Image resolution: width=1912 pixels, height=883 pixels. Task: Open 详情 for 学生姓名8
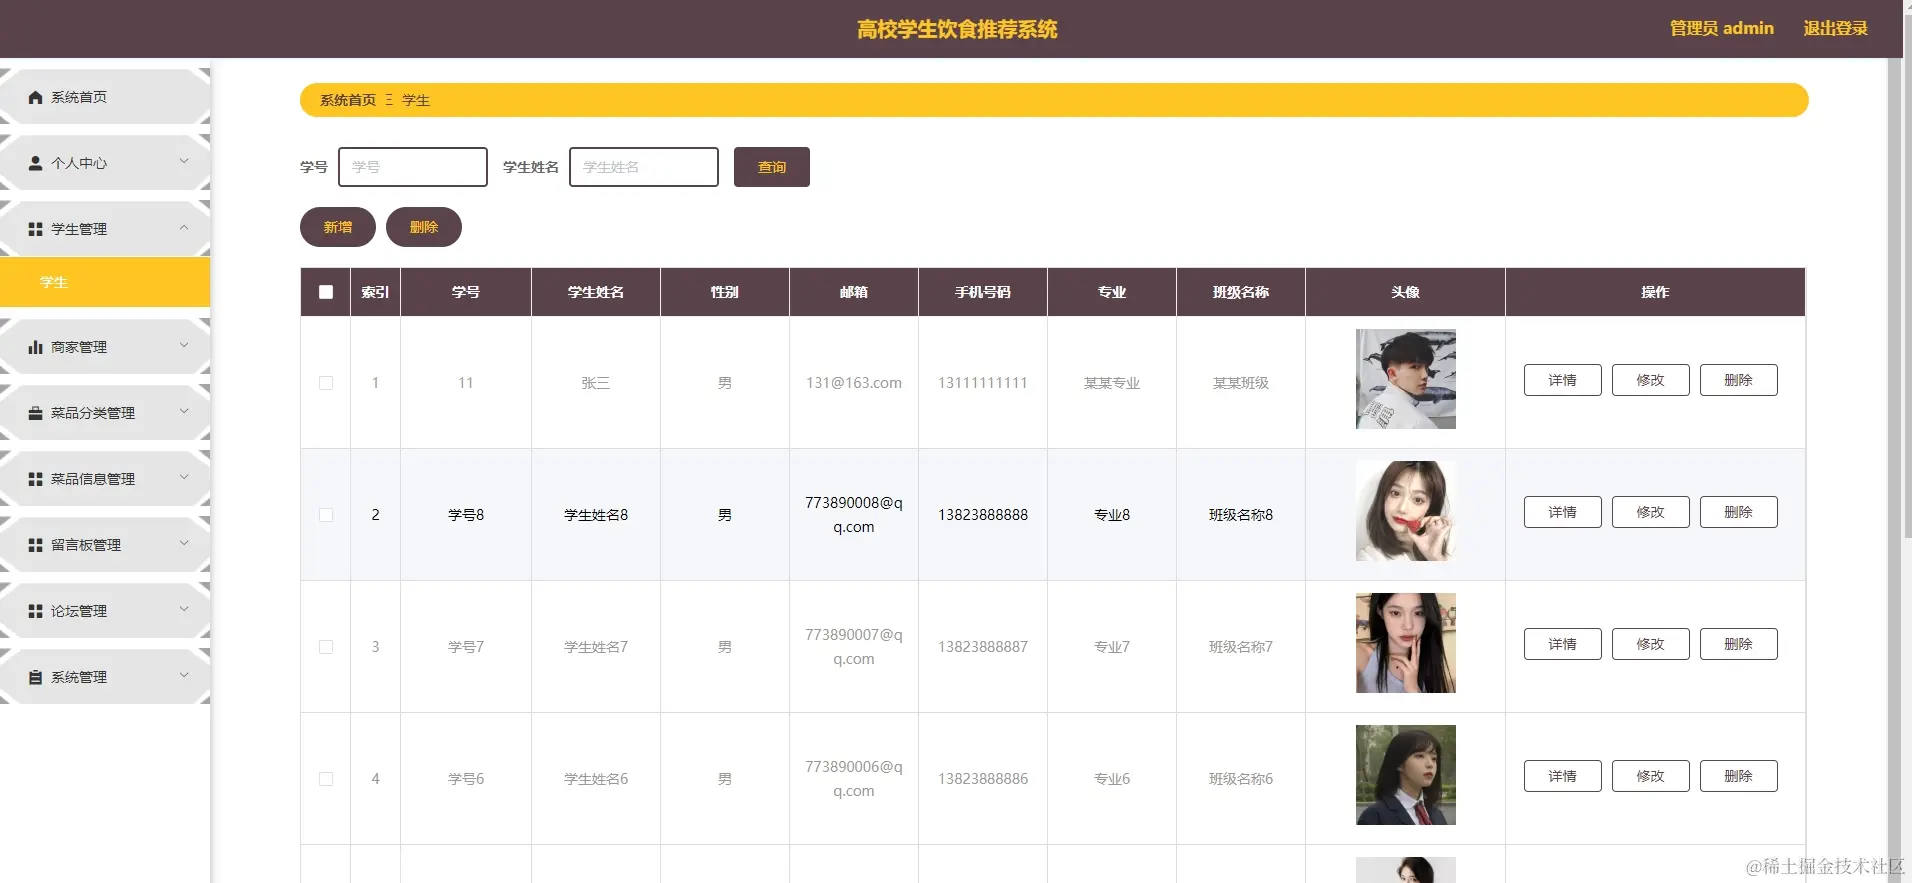pyautogui.click(x=1563, y=512)
